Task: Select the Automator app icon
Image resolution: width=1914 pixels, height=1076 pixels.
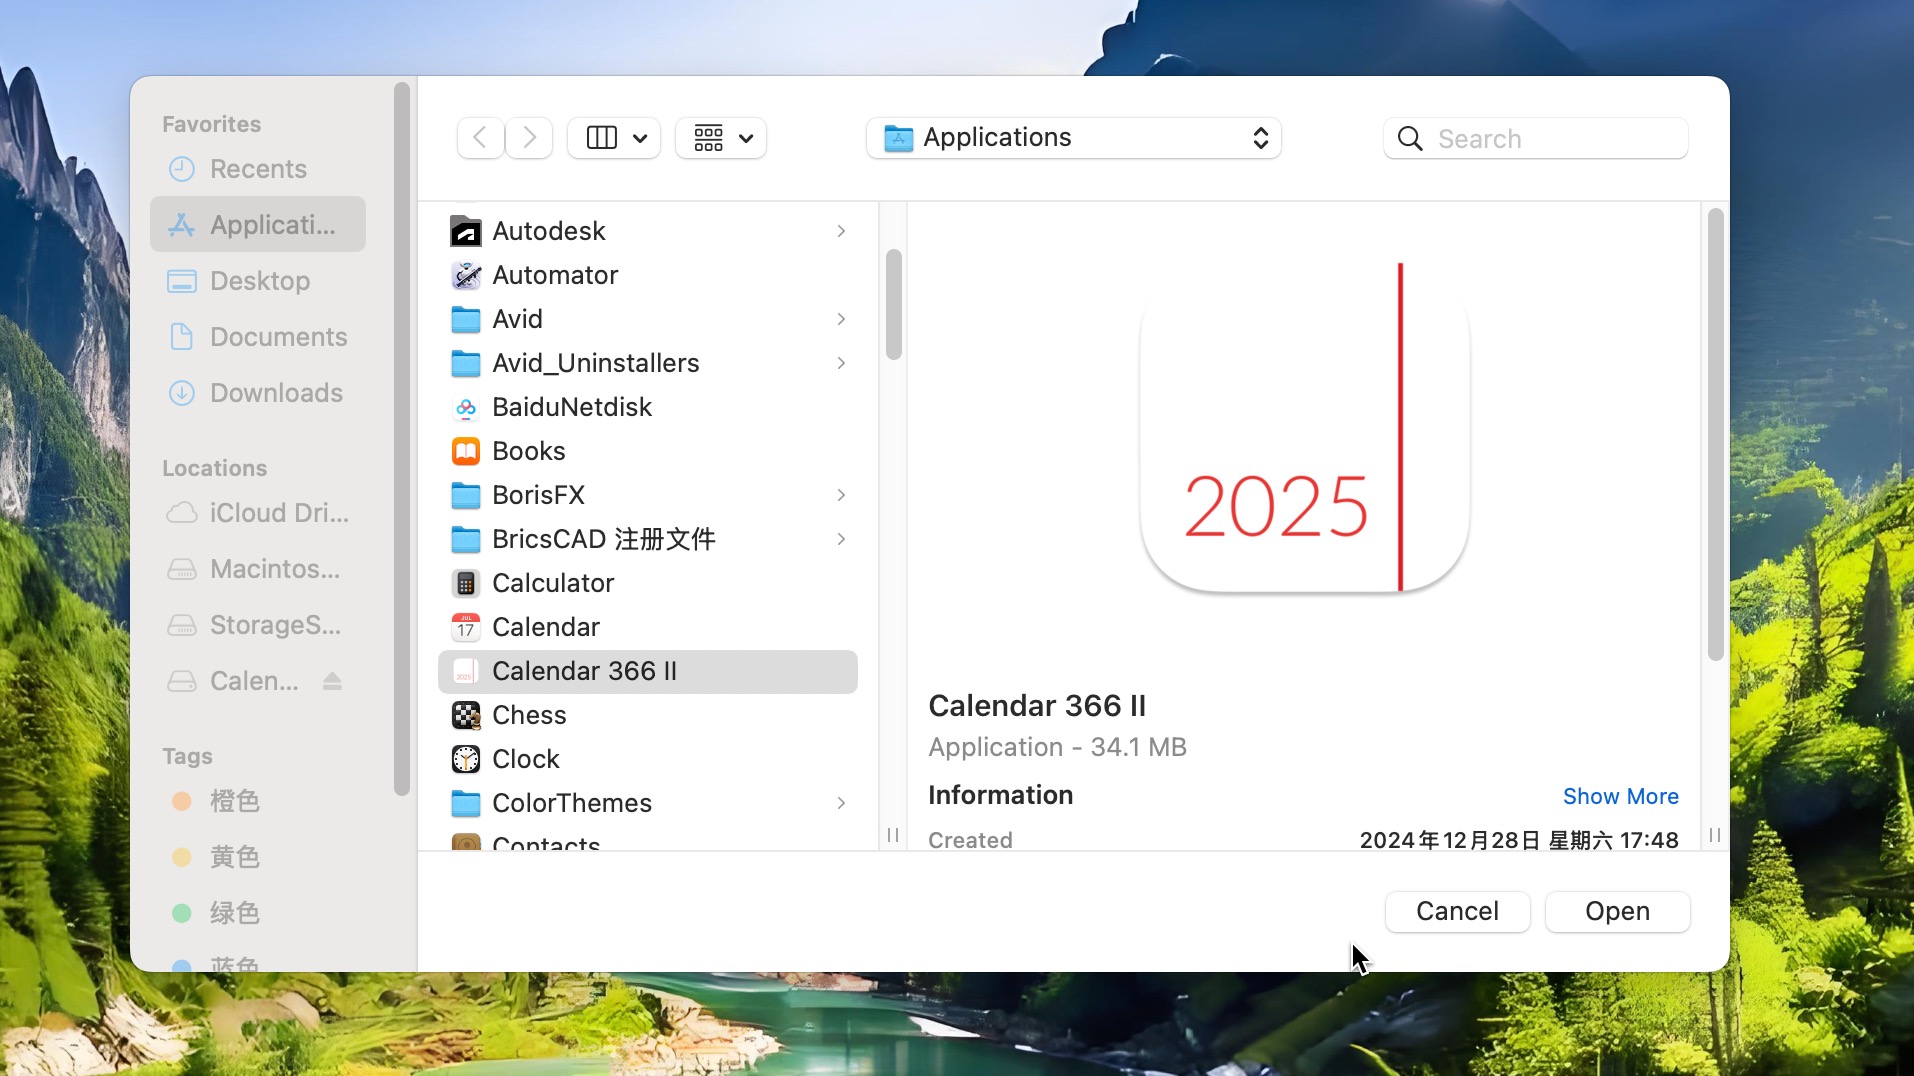Action: click(466, 275)
